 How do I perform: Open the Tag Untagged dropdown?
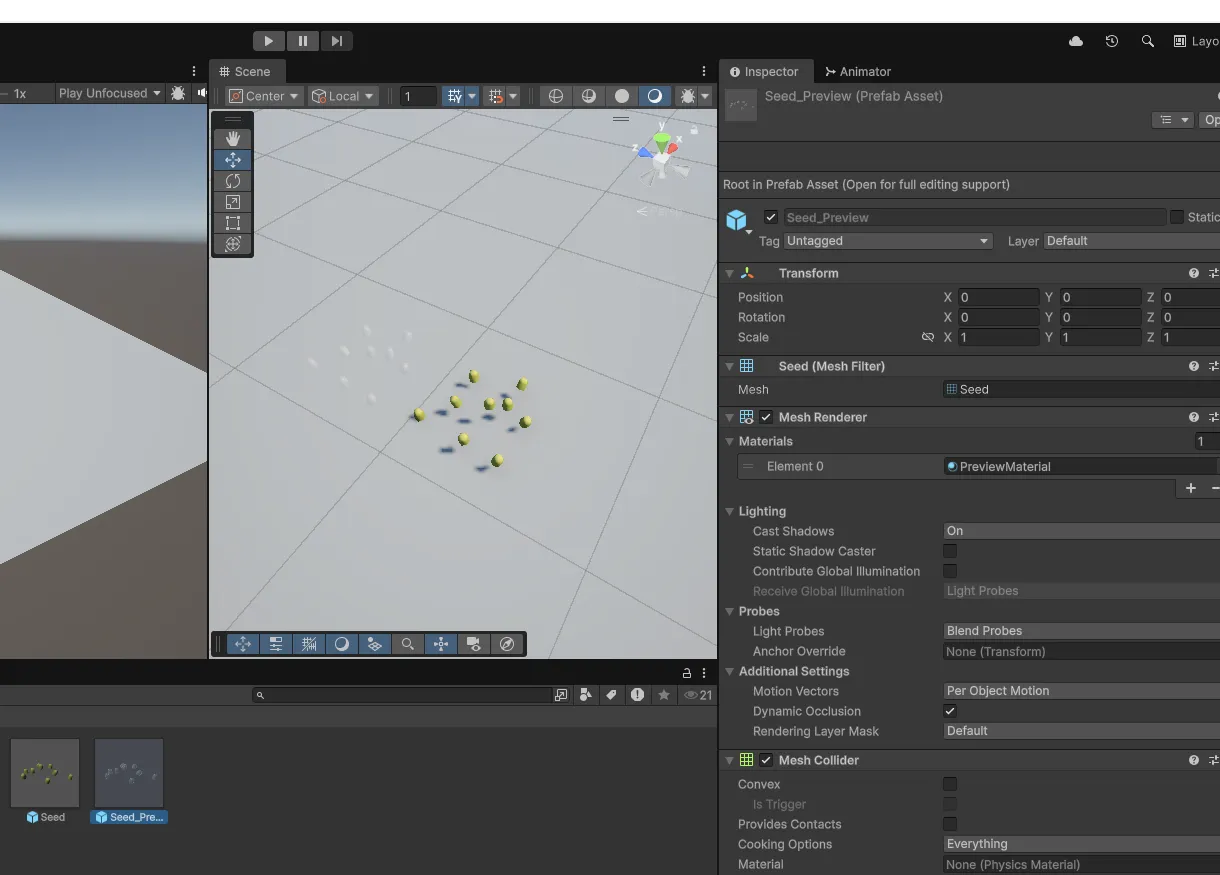[x=888, y=241]
